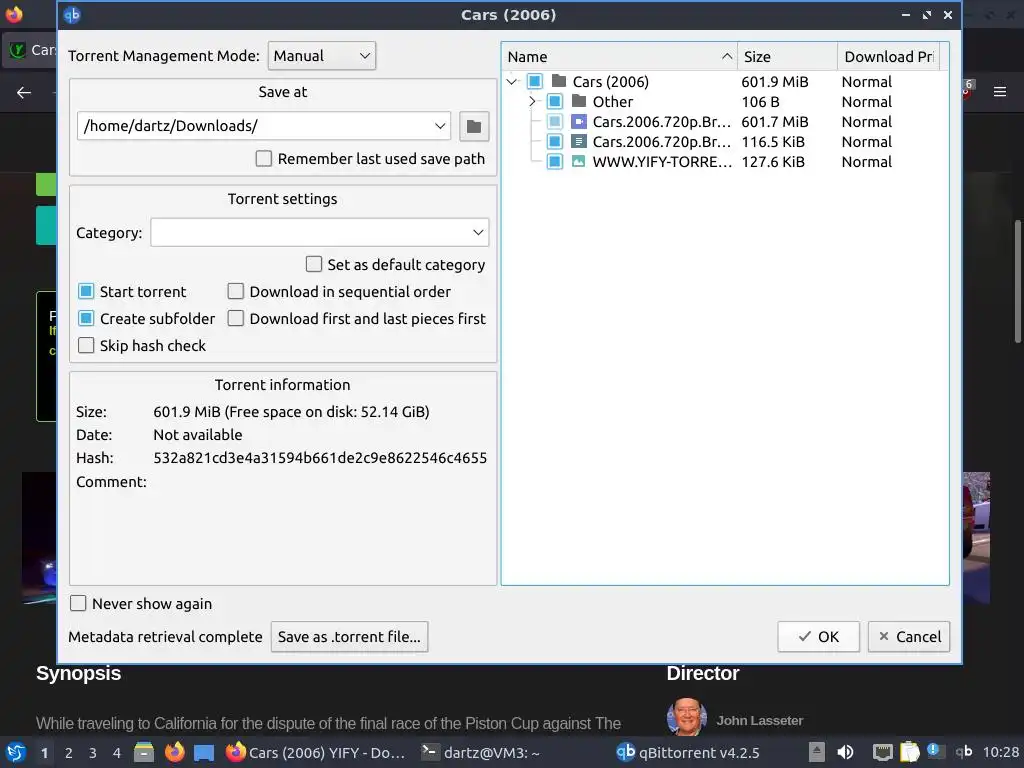1024x768 pixels.
Task: Click the OK button to add the torrent
Action: [x=818, y=636]
